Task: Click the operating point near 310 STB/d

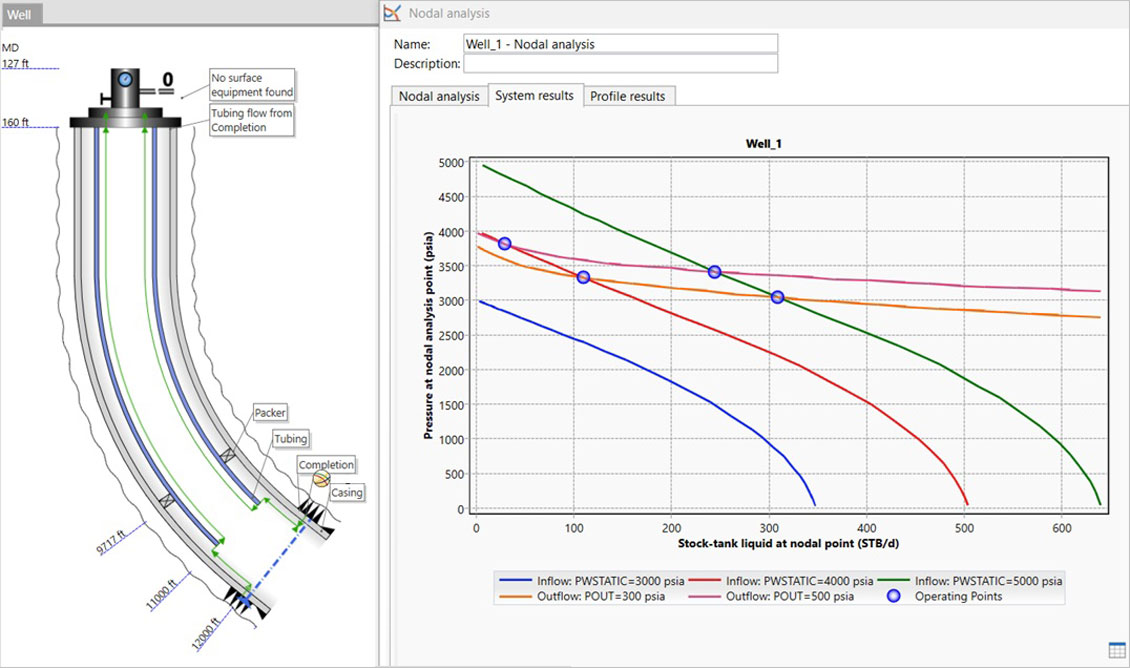Action: (x=777, y=297)
